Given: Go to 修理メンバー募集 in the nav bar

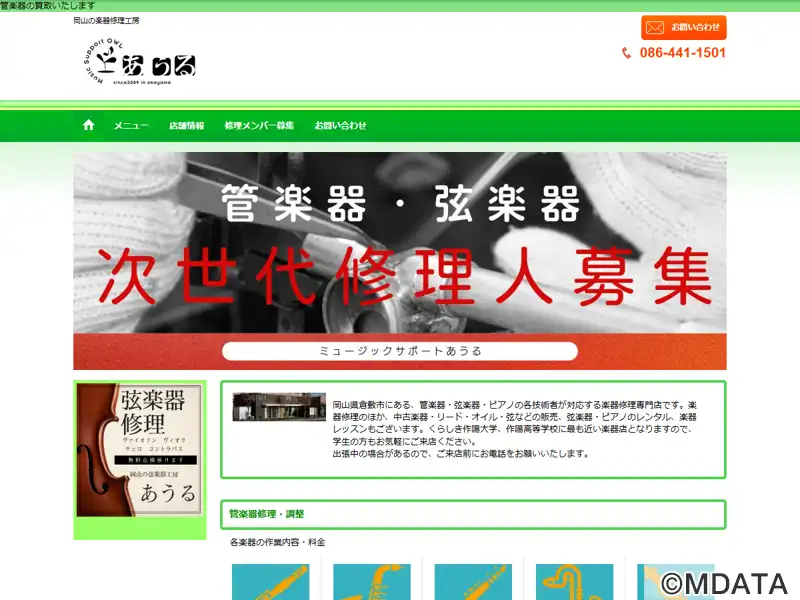Looking at the screenshot, I should click(259, 126).
